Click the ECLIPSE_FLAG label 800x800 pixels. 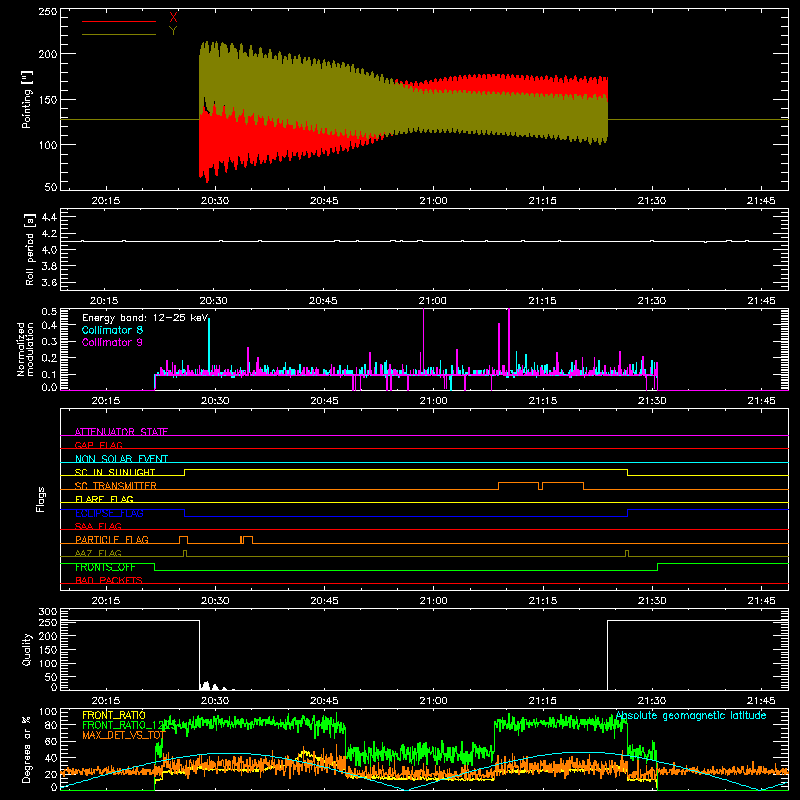[109, 513]
